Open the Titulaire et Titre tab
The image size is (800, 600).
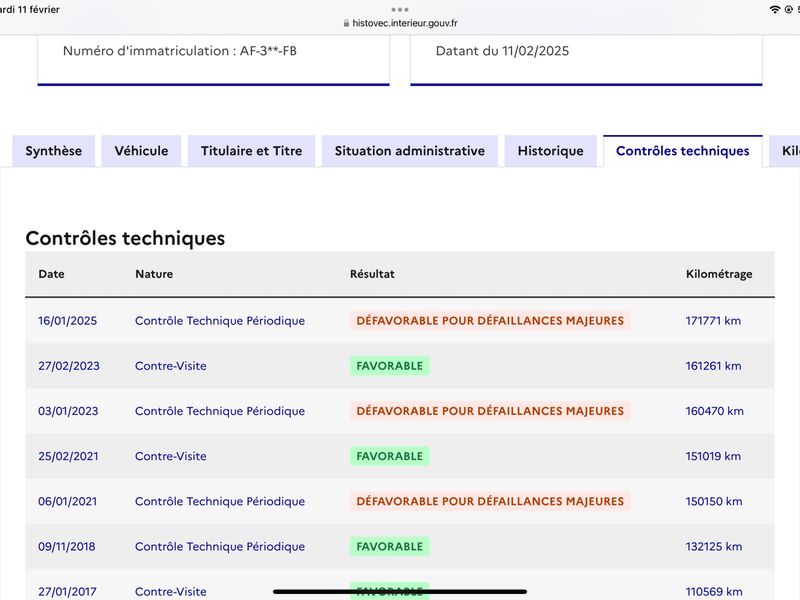pos(252,151)
